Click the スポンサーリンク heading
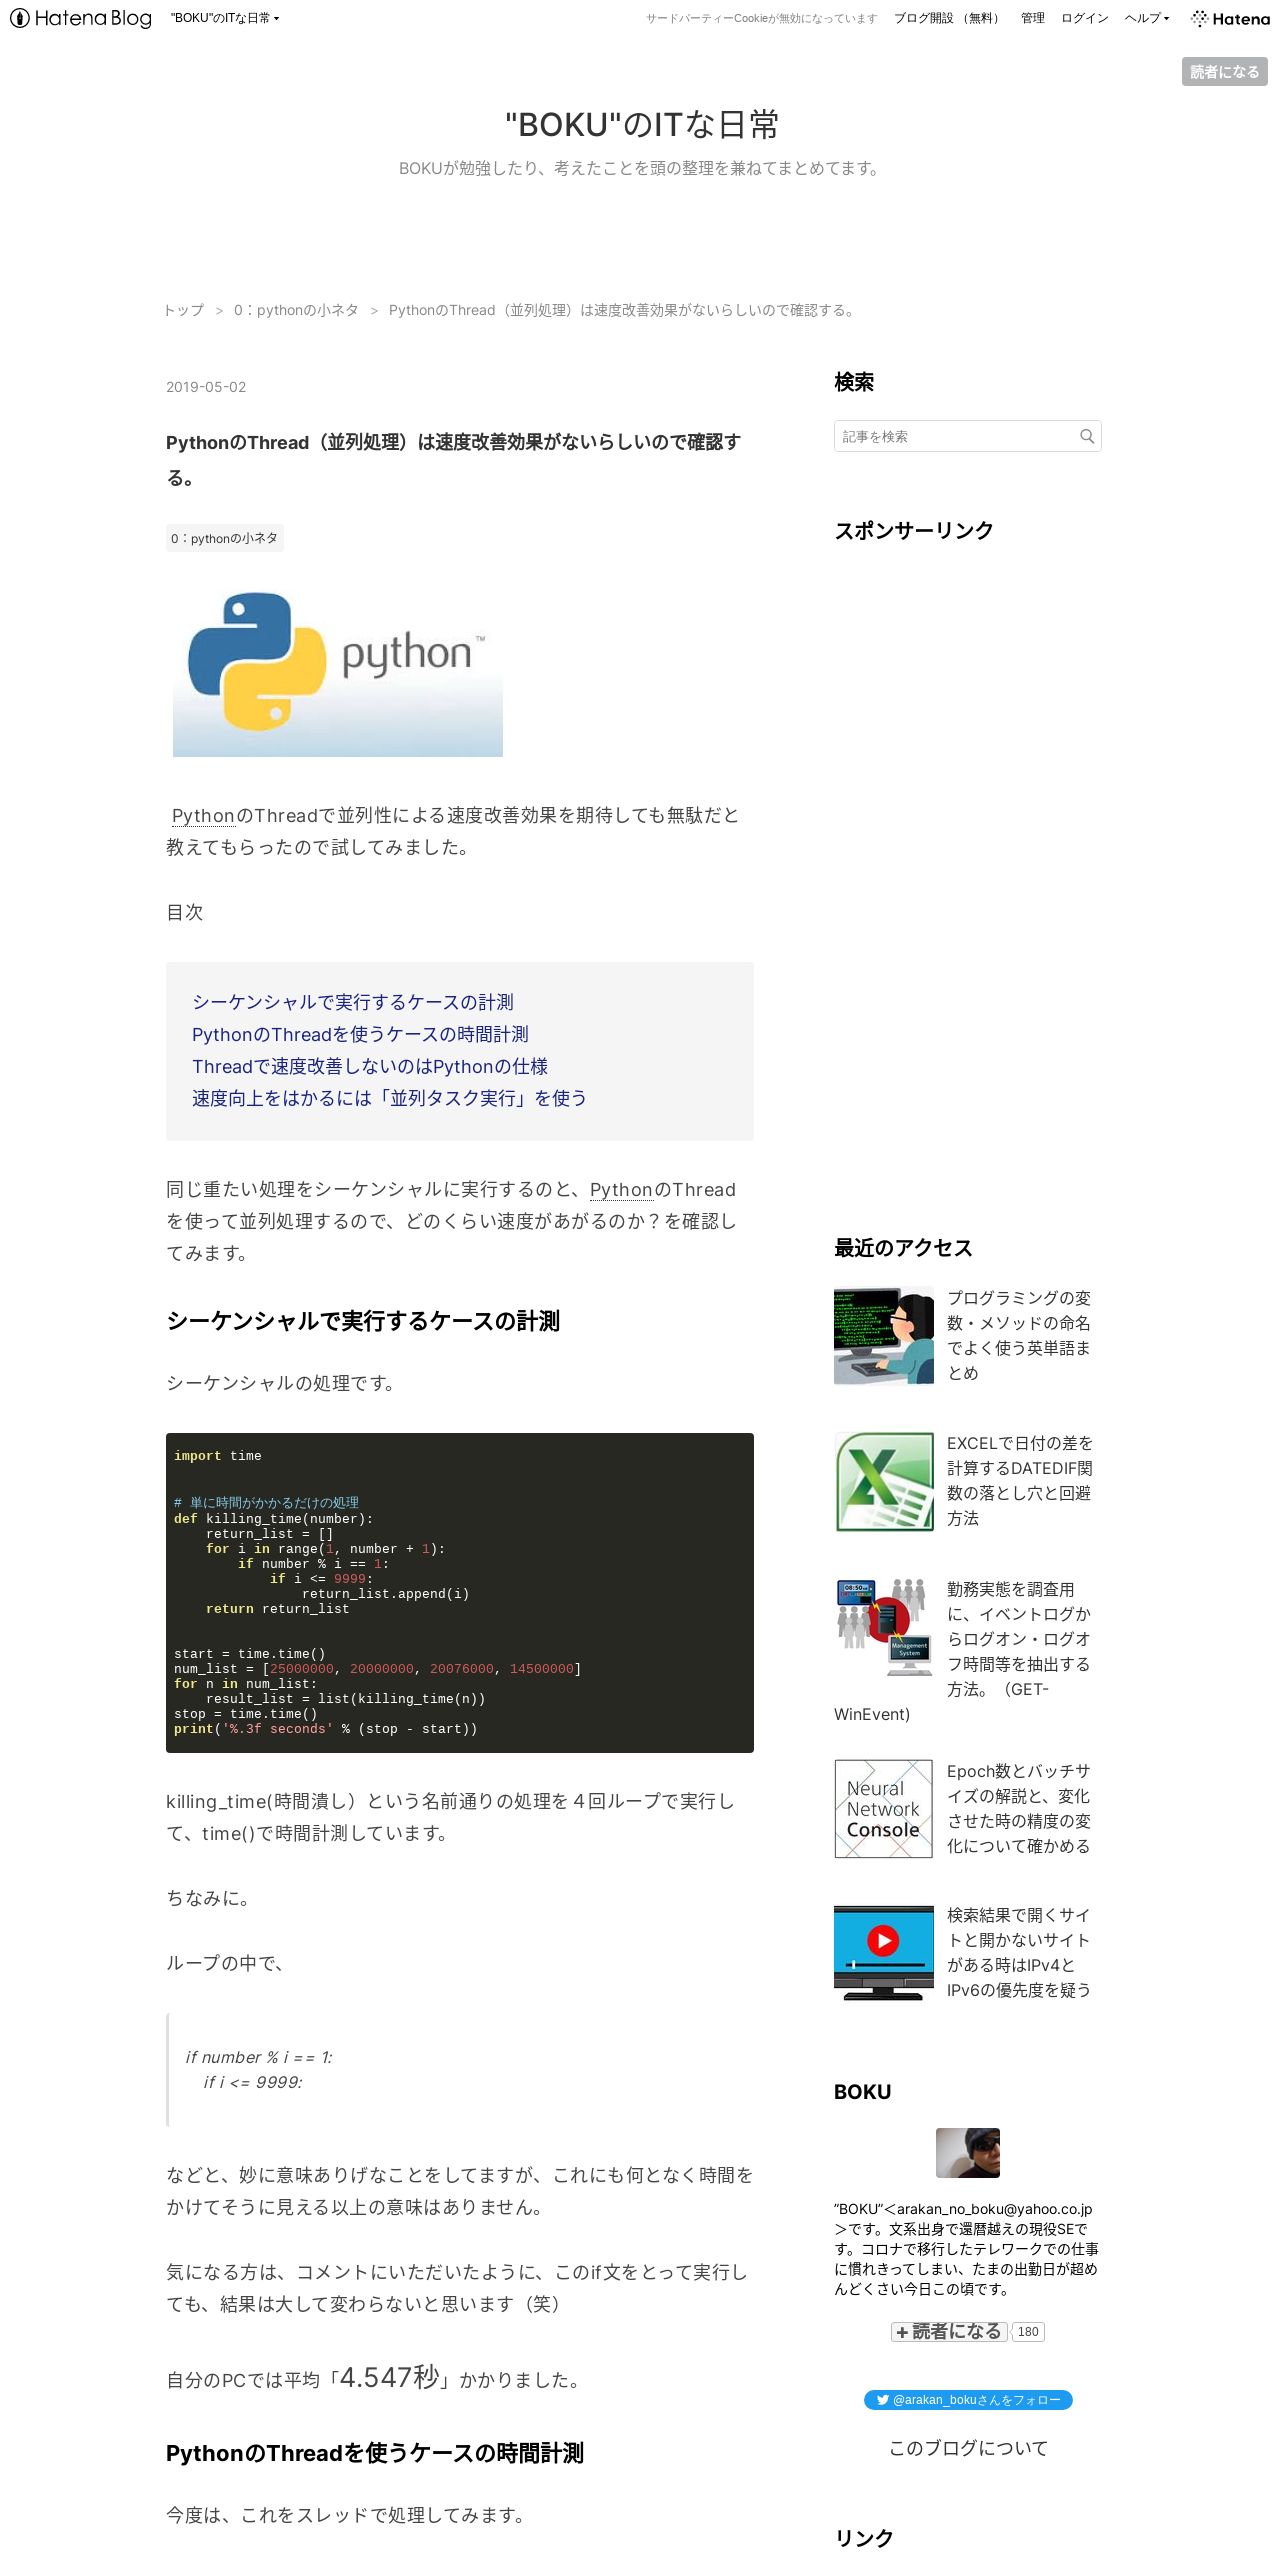 click(x=914, y=530)
